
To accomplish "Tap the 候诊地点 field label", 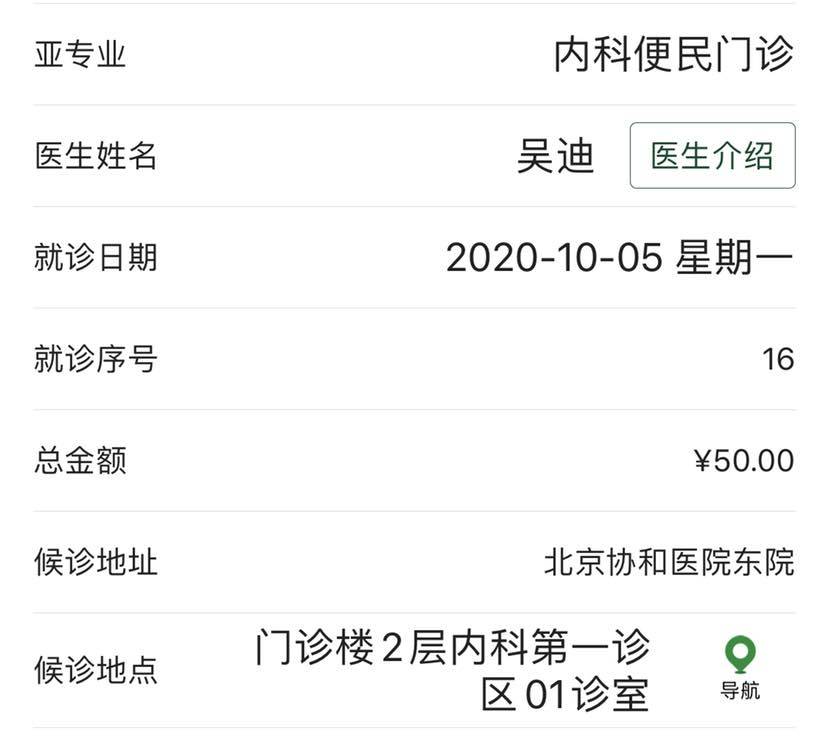I will coord(96,670).
